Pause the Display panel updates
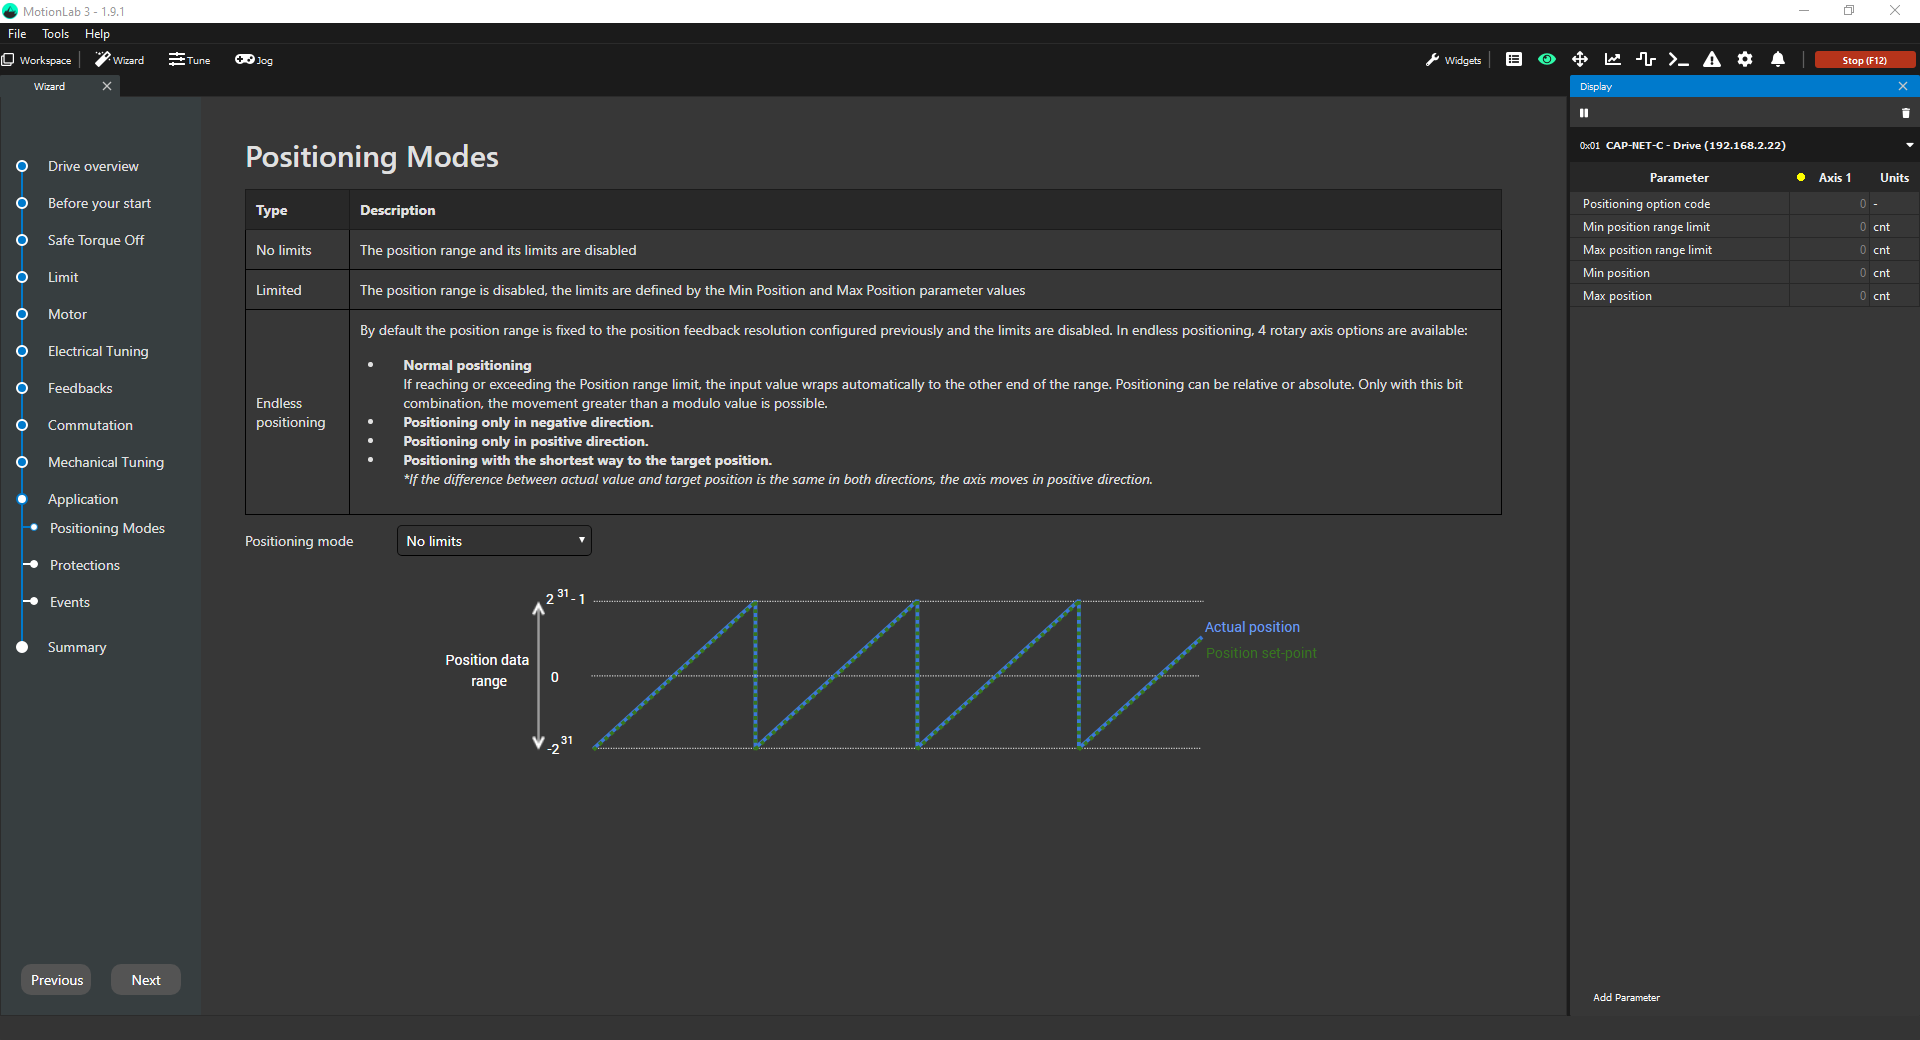The image size is (1920, 1040). click(1584, 113)
